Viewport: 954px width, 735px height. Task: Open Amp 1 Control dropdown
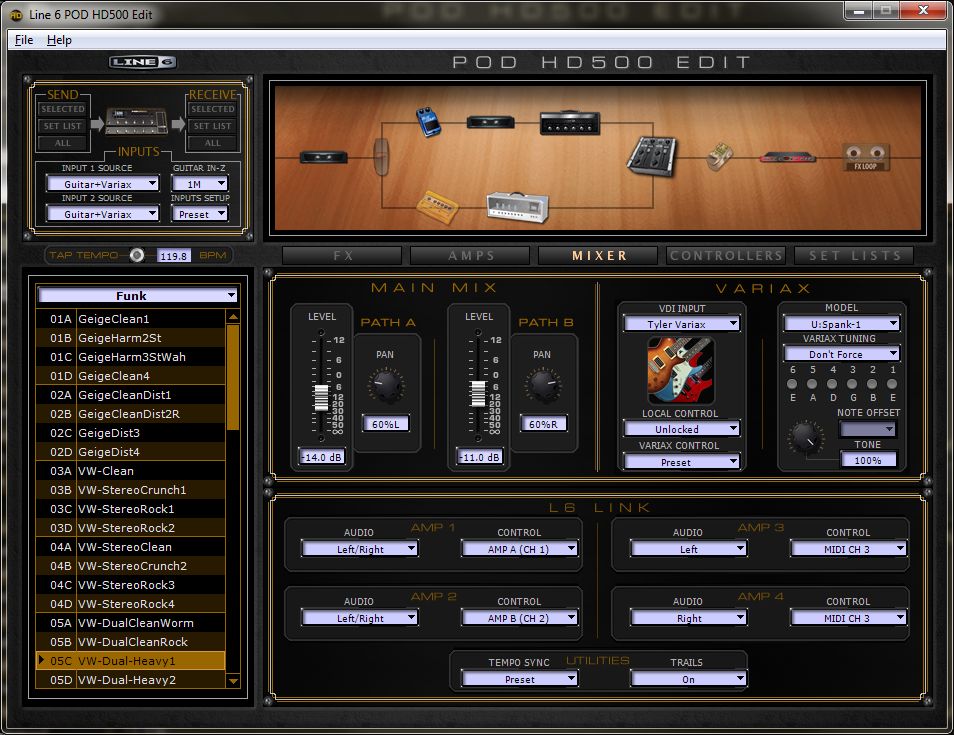520,549
